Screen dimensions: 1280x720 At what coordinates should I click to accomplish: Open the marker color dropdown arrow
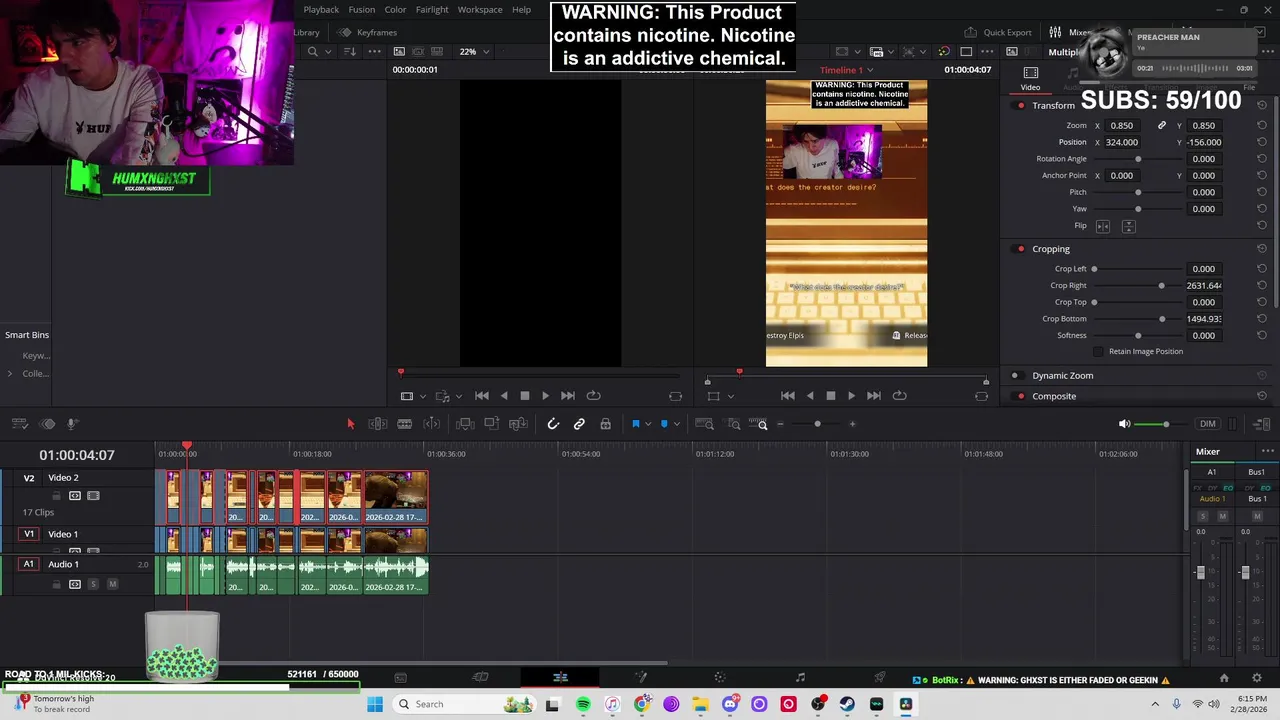(676, 424)
